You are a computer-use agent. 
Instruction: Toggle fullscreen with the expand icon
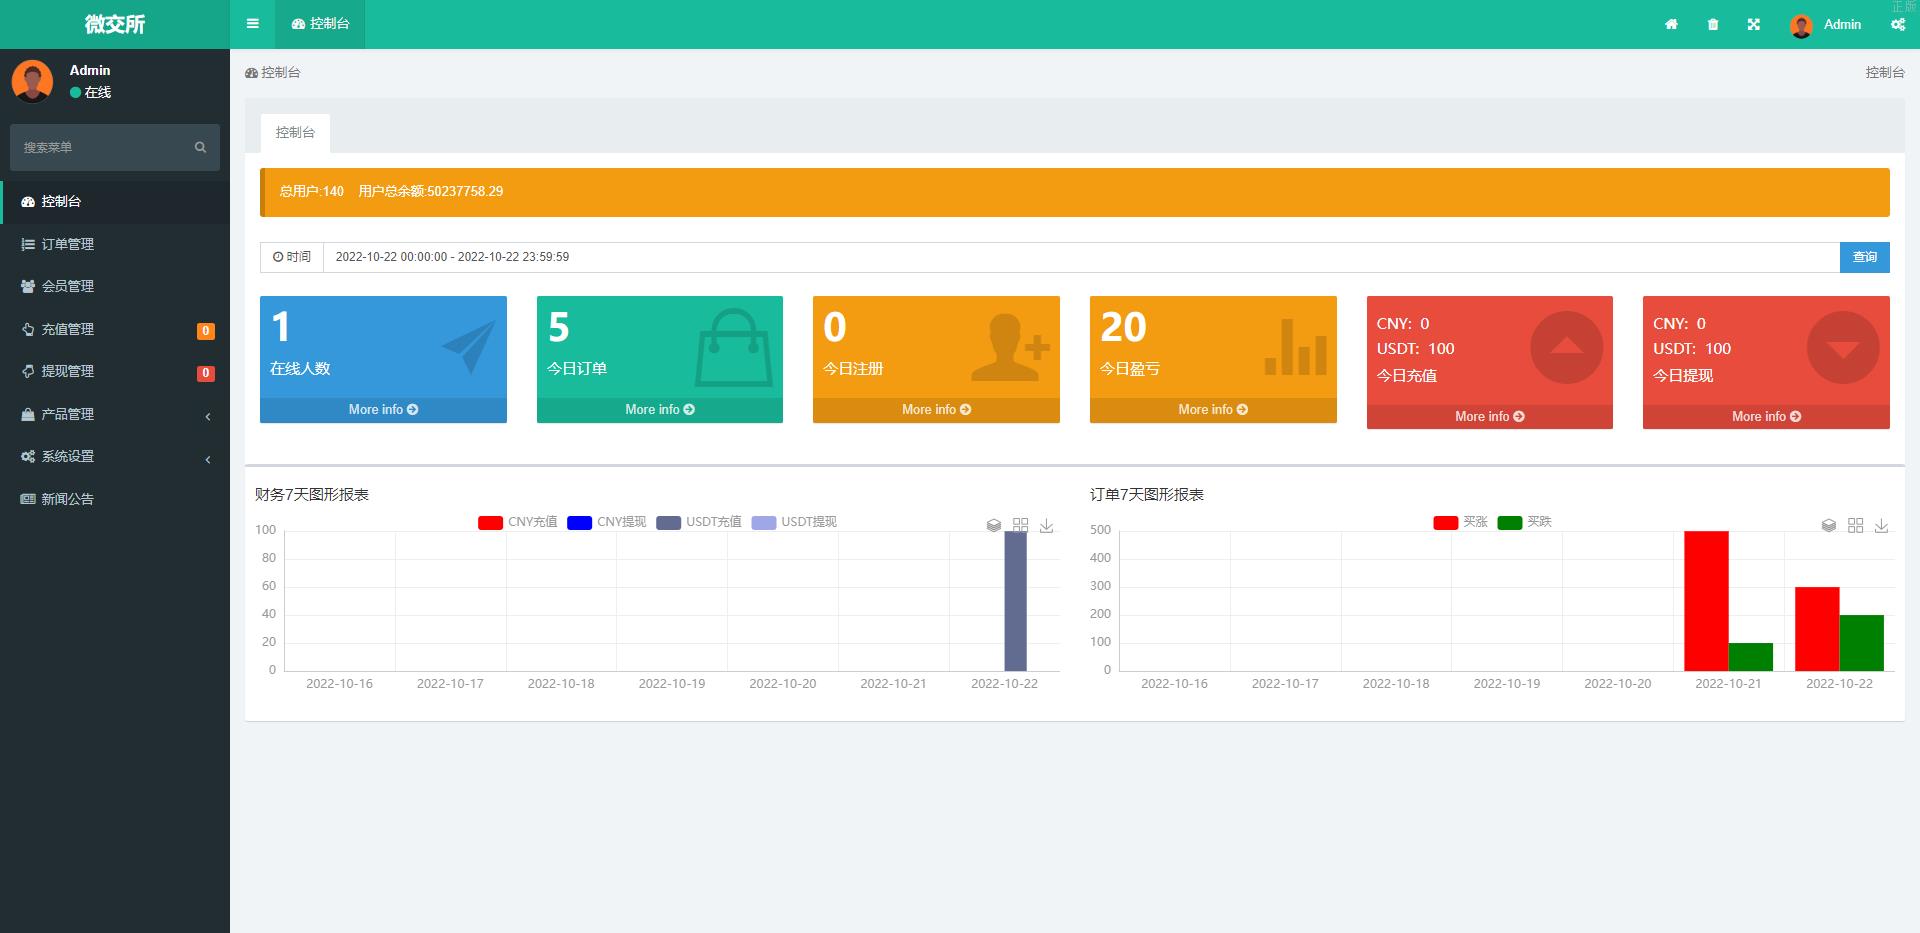1753,24
